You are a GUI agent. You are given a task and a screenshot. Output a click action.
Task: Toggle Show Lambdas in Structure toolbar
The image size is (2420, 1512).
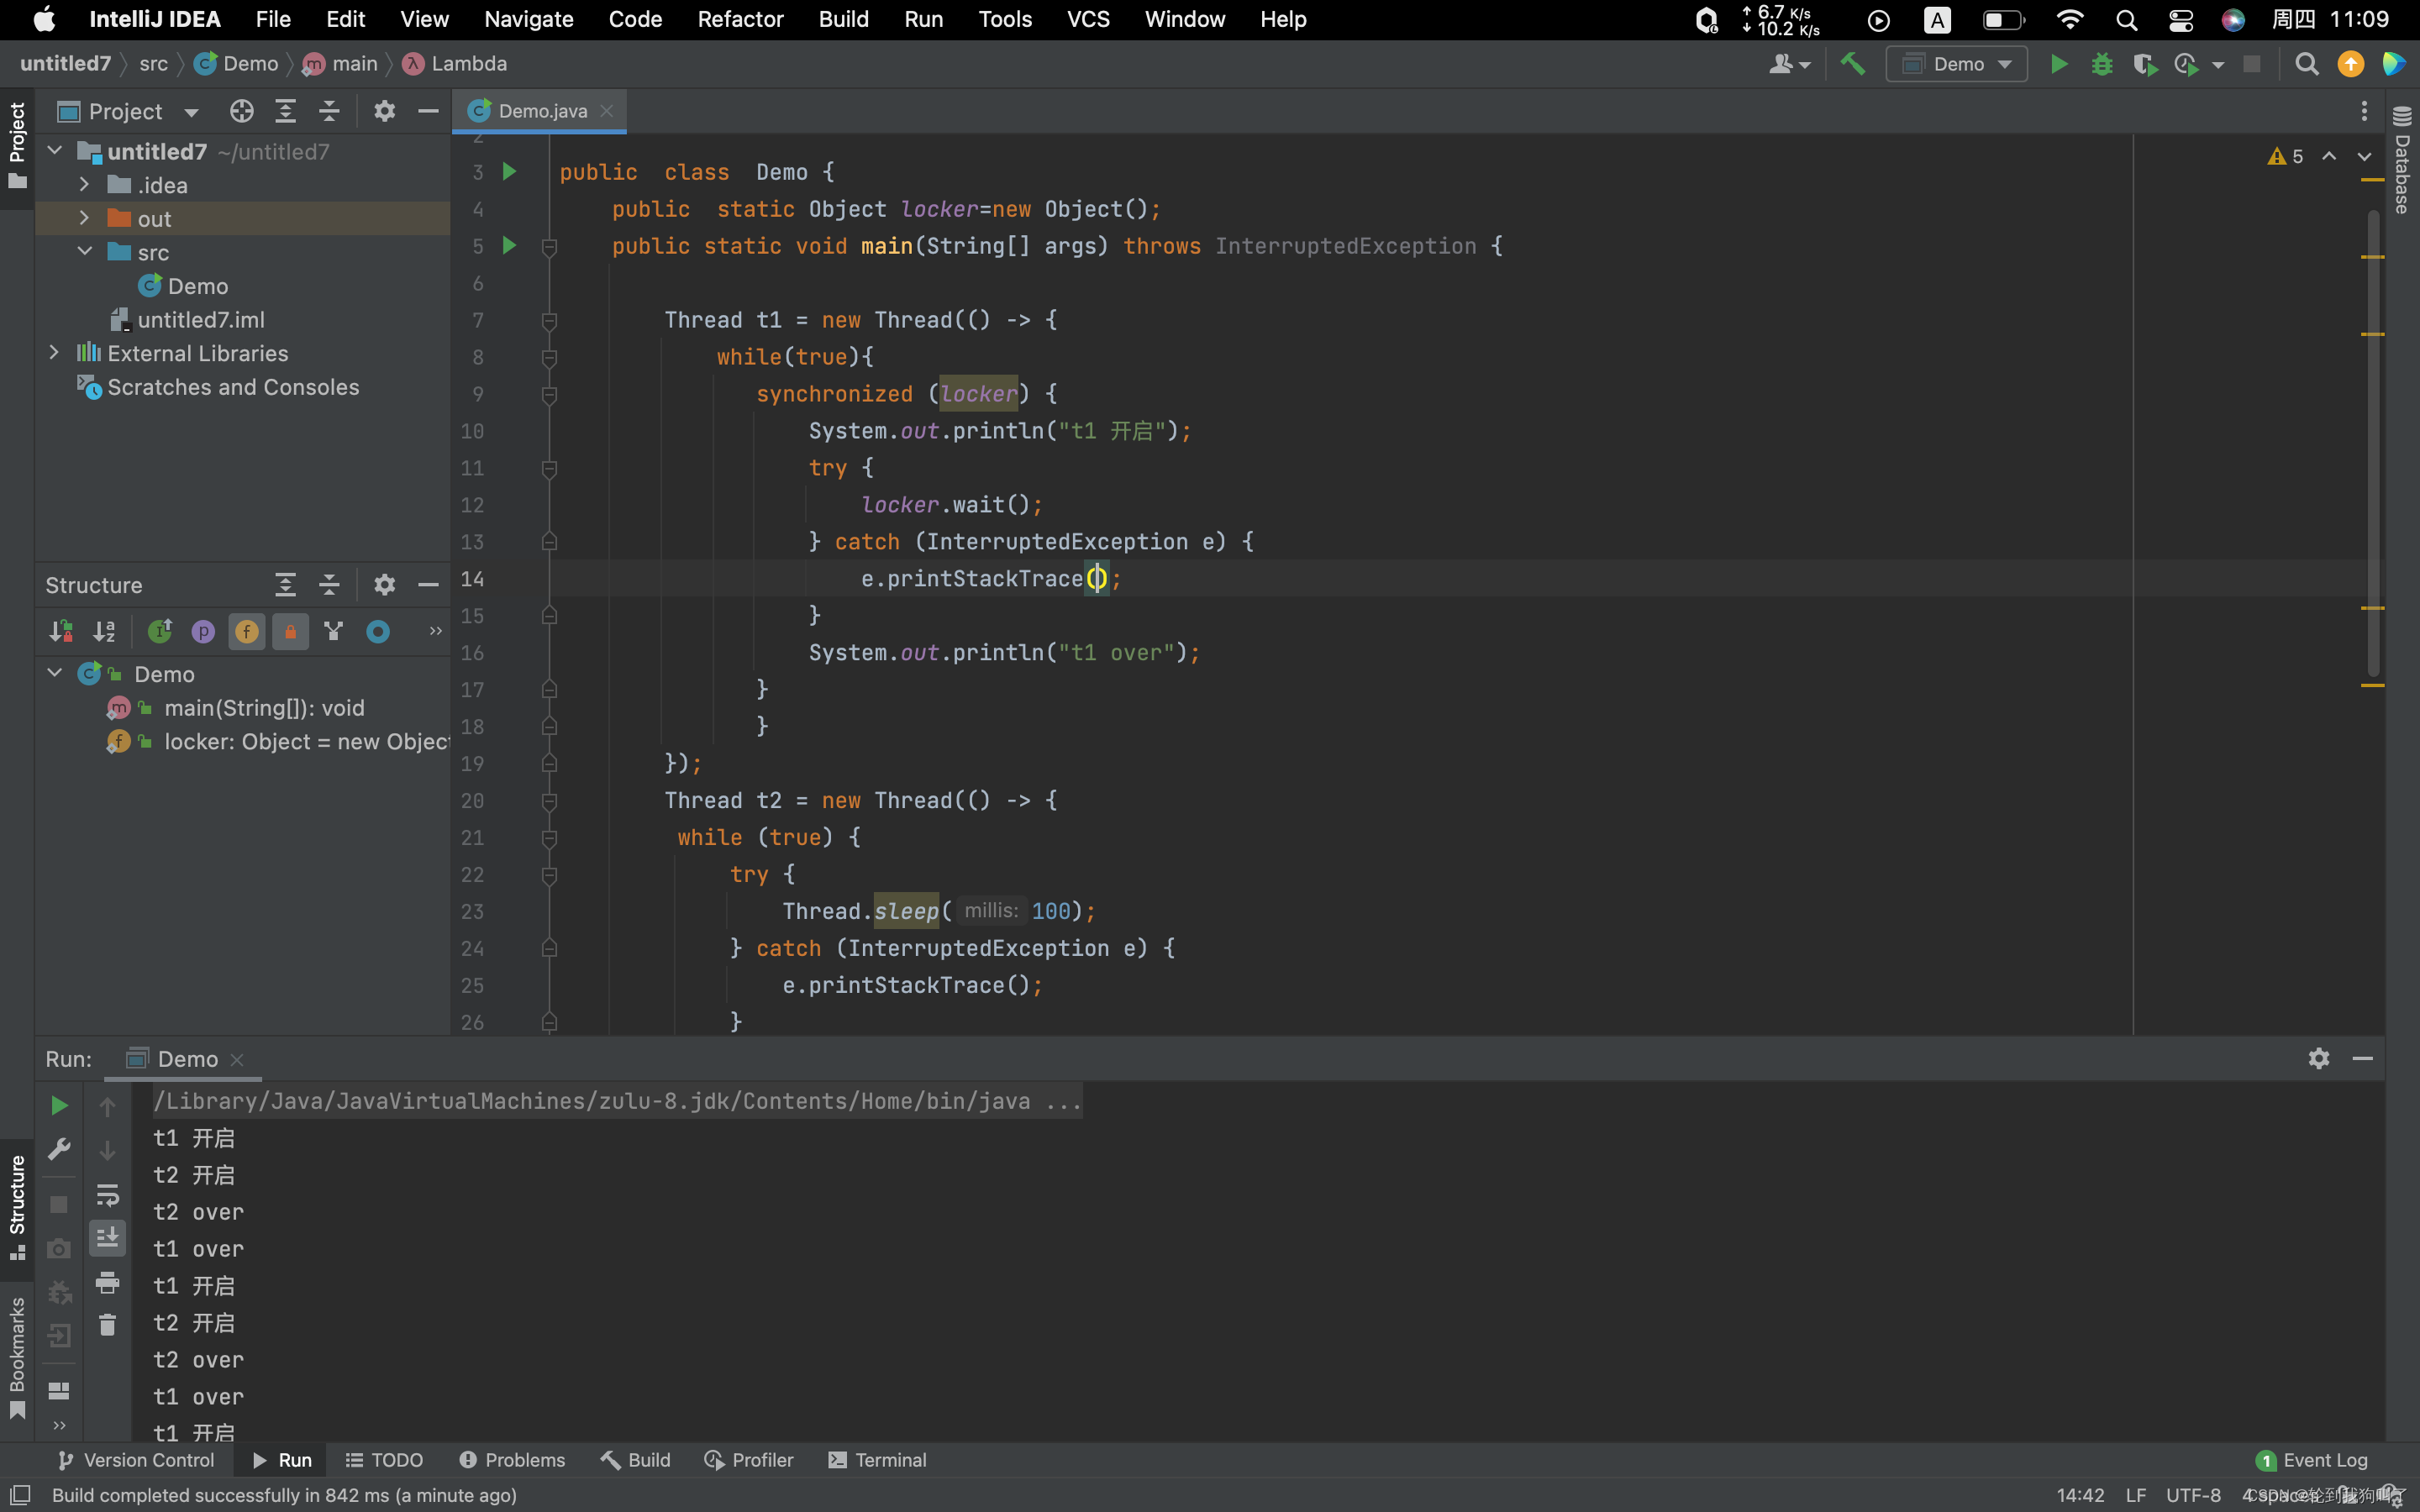pyautogui.click(x=334, y=631)
